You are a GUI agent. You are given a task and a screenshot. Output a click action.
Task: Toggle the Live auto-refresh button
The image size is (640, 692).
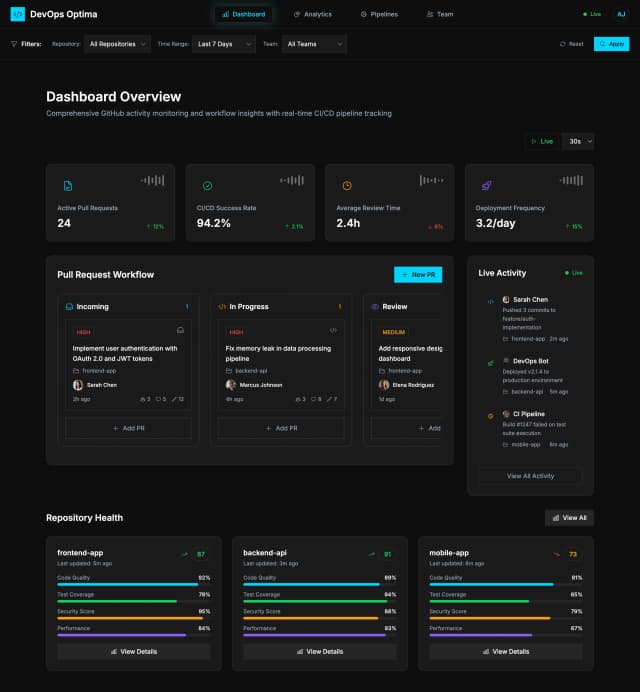click(543, 142)
